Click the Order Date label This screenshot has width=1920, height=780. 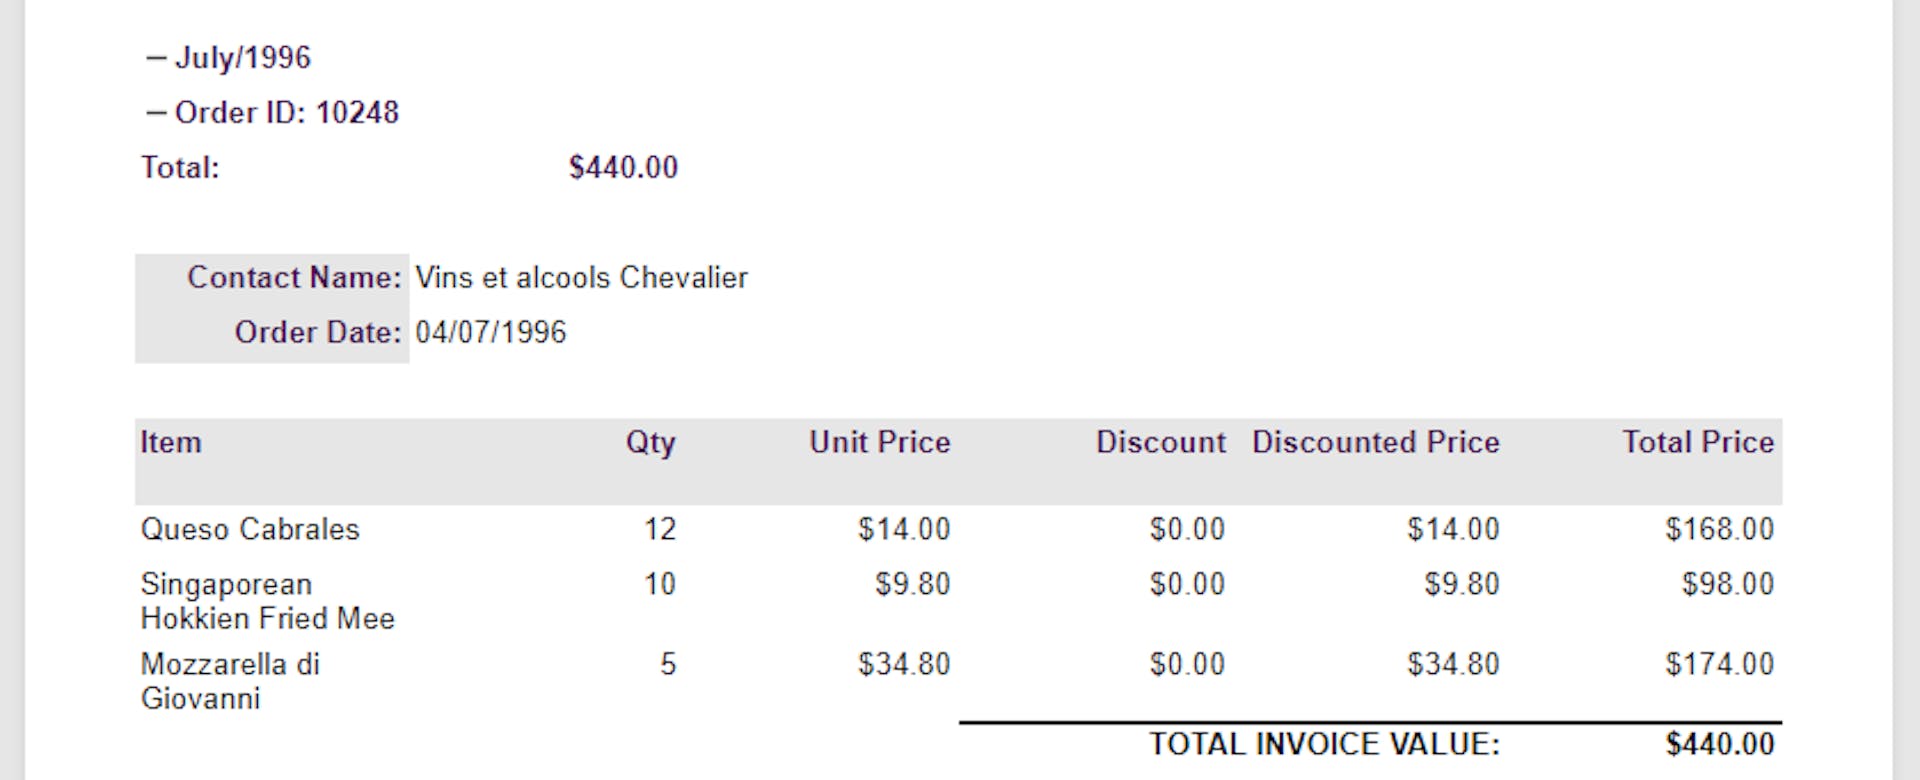point(317,332)
